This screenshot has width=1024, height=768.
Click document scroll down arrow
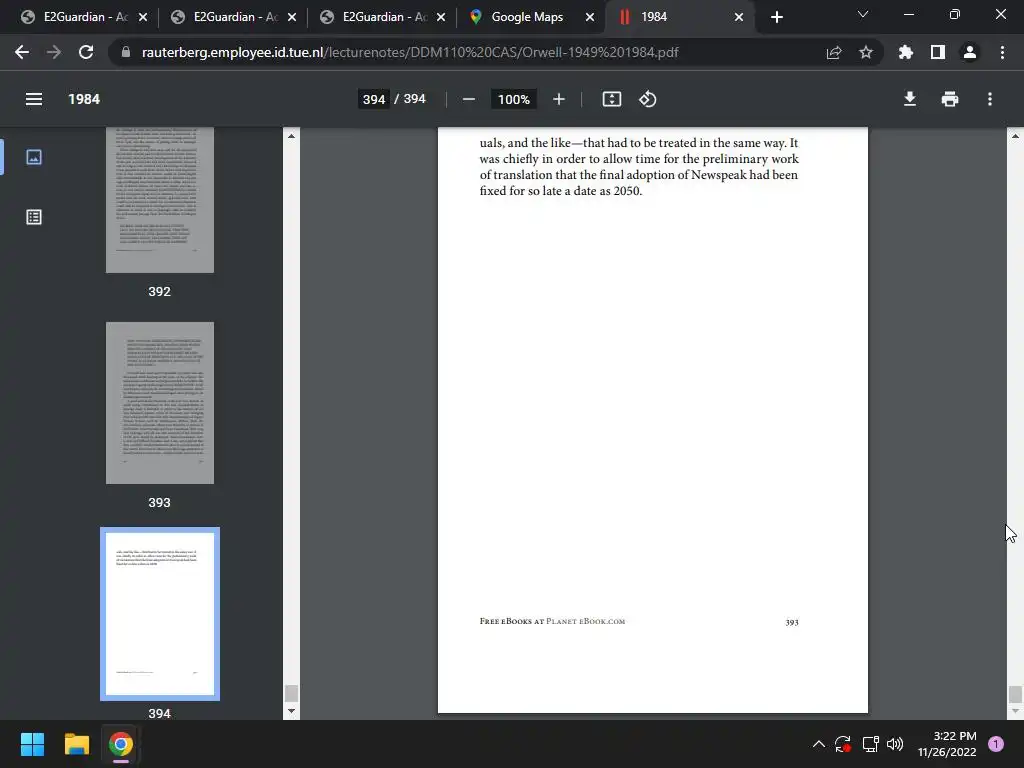1015,711
